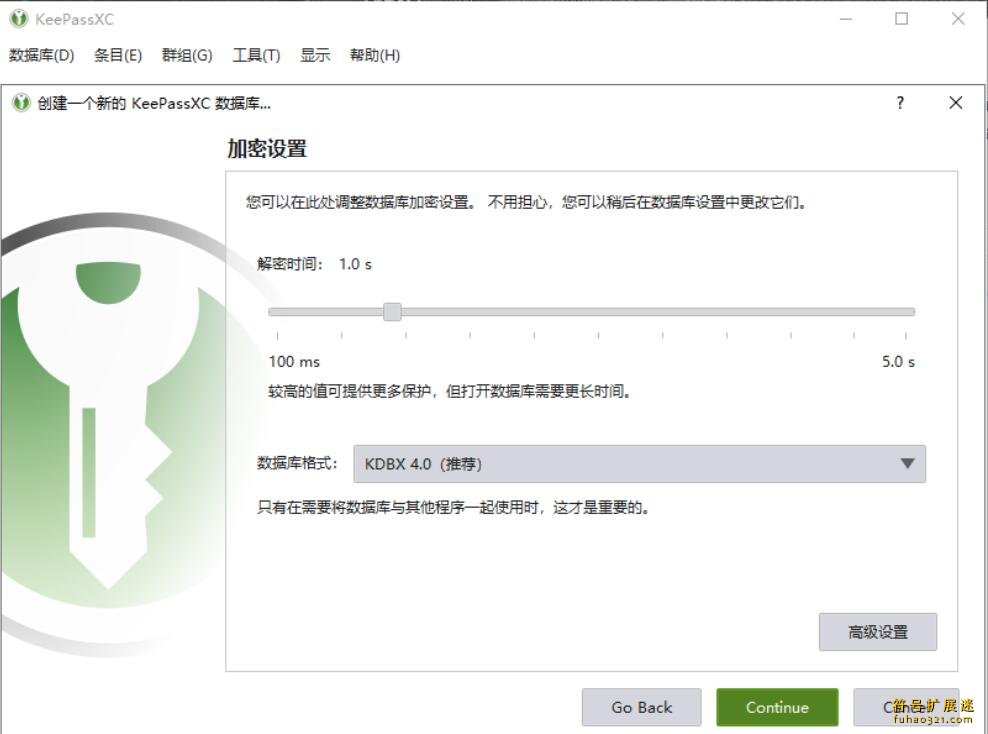Click the dialog help question mark
This screenshot has height=734, width=988.
pyautogui.click(x=900, y=103)
